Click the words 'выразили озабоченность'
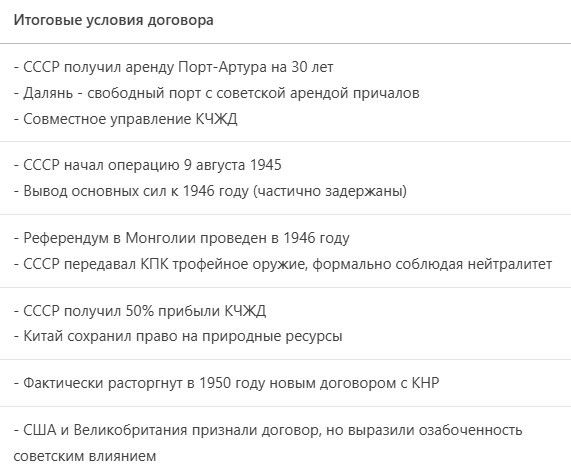Image resolution: width=571 pixels, height=476 pixels. 435,430
